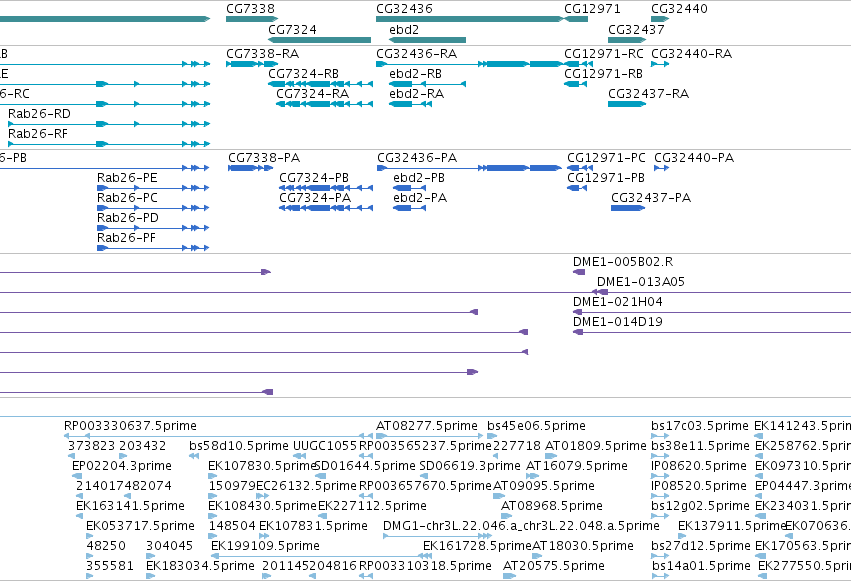This screenshot has height=581, width=851.
Task: Select transcript CG32437-RA
Action: click(649, 94)
